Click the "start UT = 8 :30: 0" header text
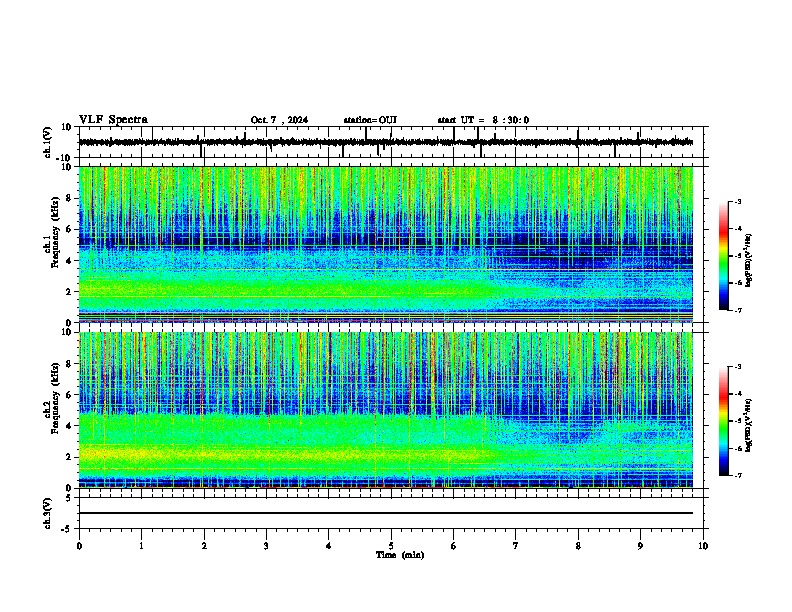Screen dimensions: 792x612 point(483,120)
